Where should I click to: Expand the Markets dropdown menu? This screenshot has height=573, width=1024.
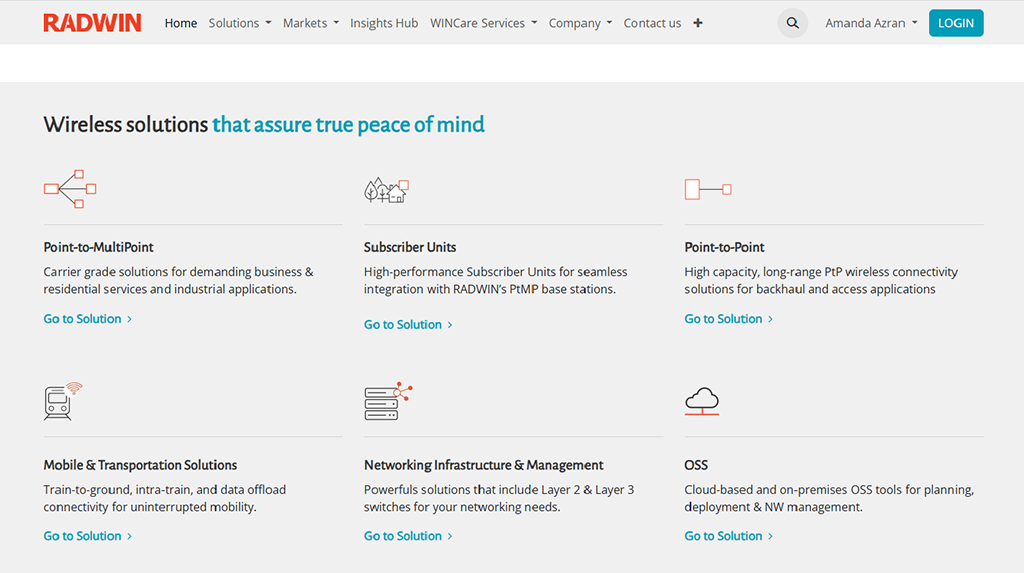[310, 23]
